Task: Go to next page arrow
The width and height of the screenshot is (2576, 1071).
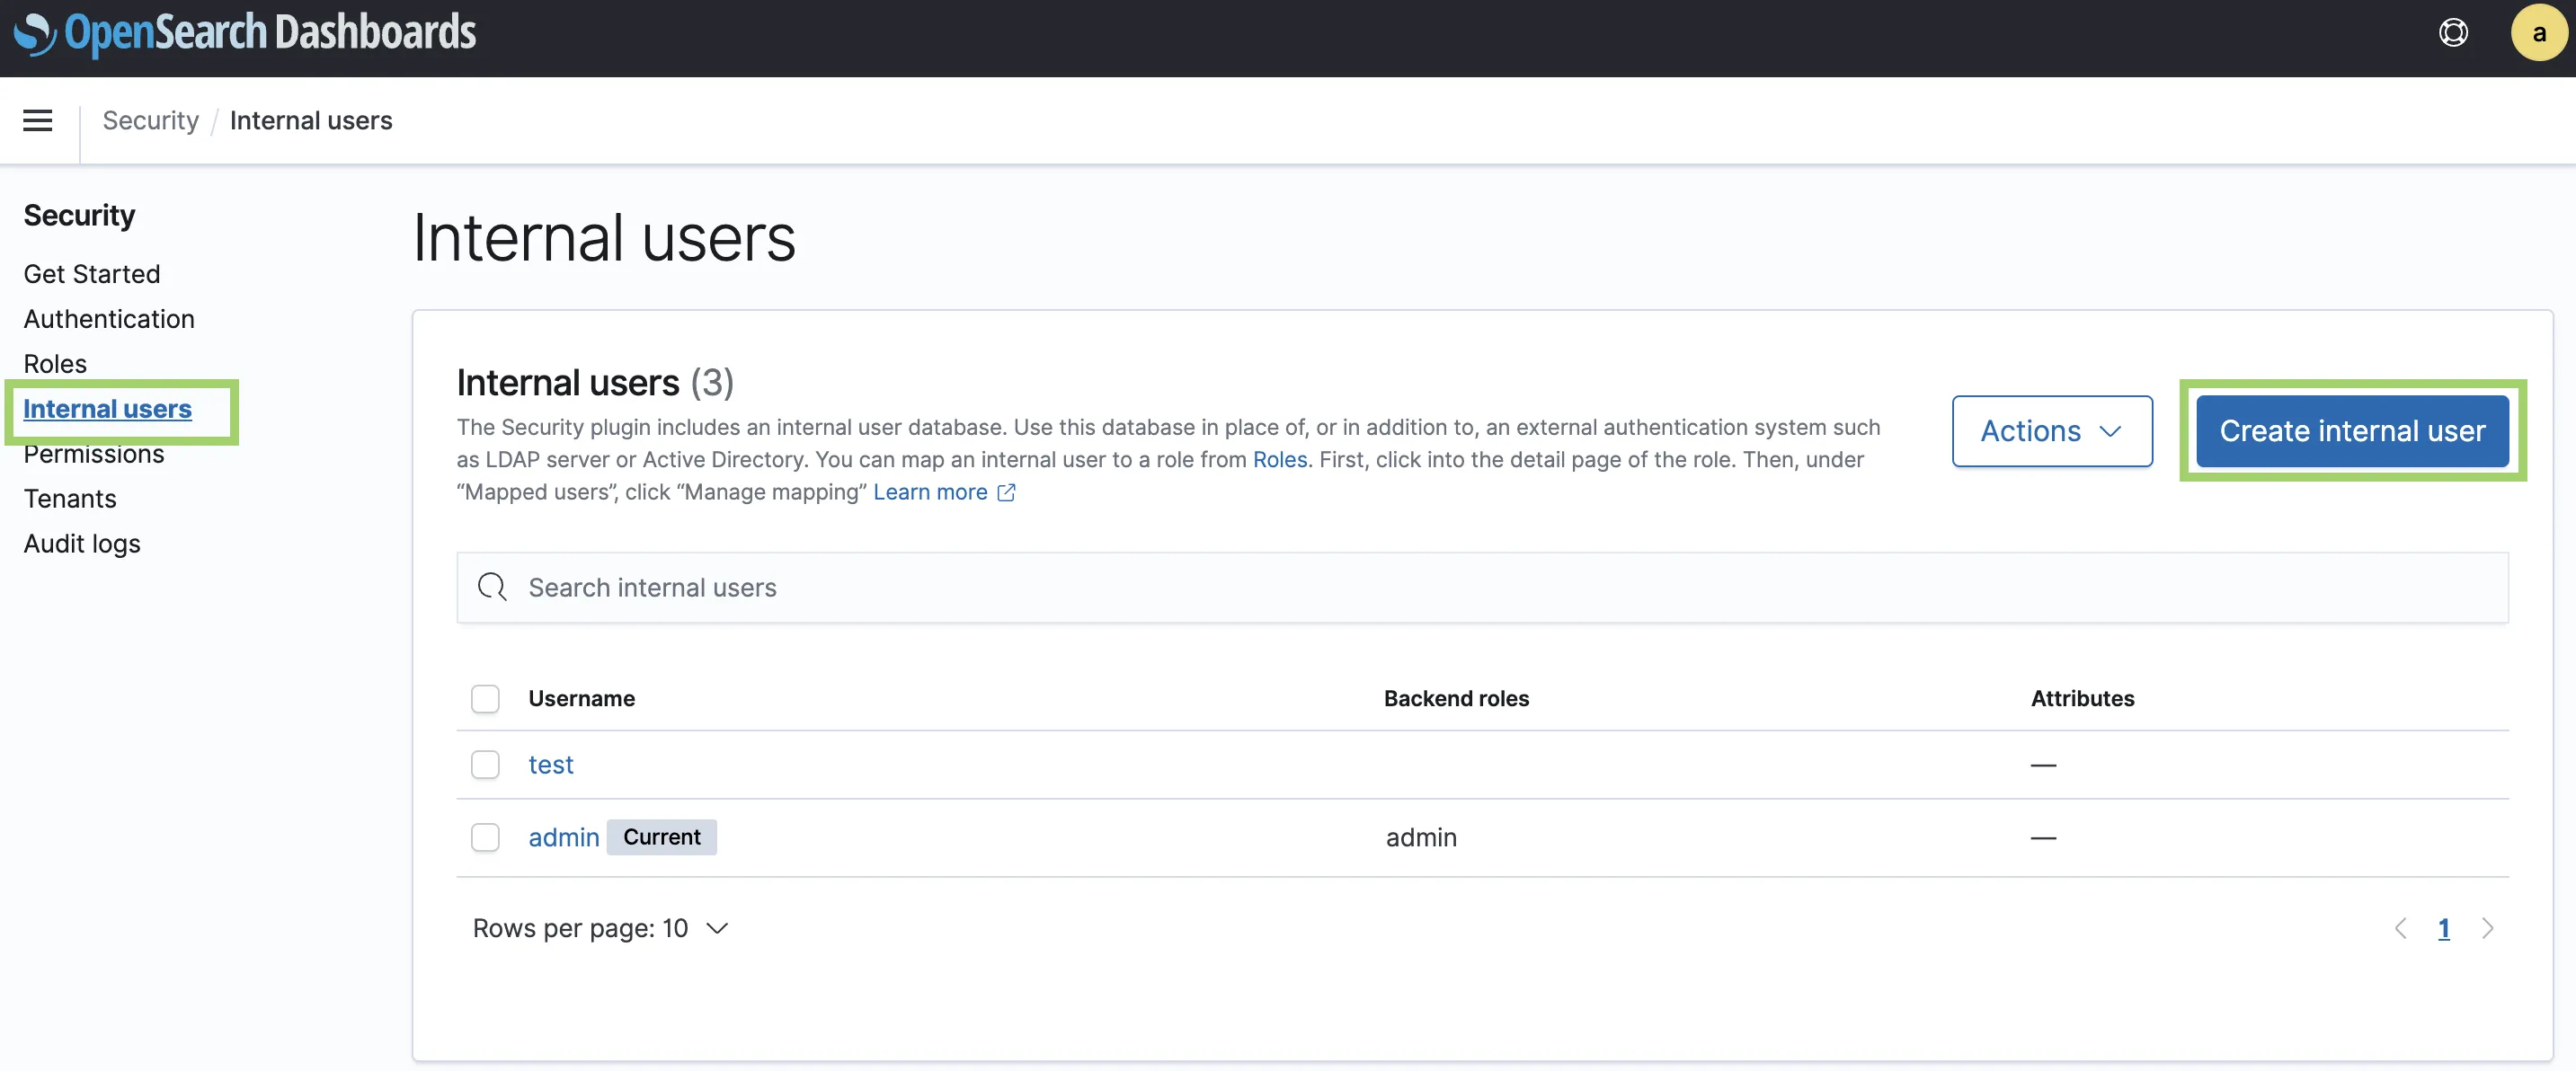Action: coord(2487,928)
